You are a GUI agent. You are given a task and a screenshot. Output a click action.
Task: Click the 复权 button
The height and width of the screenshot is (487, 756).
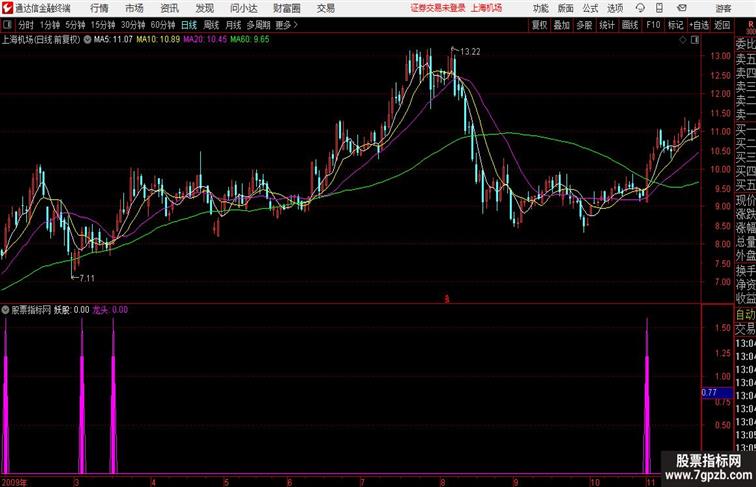[539, 25]
